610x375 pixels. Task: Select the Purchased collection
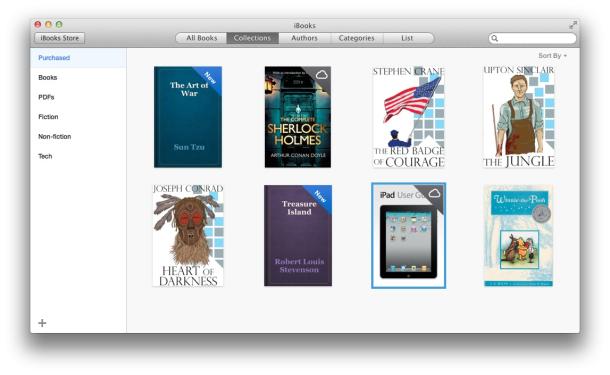click(78, 58)
